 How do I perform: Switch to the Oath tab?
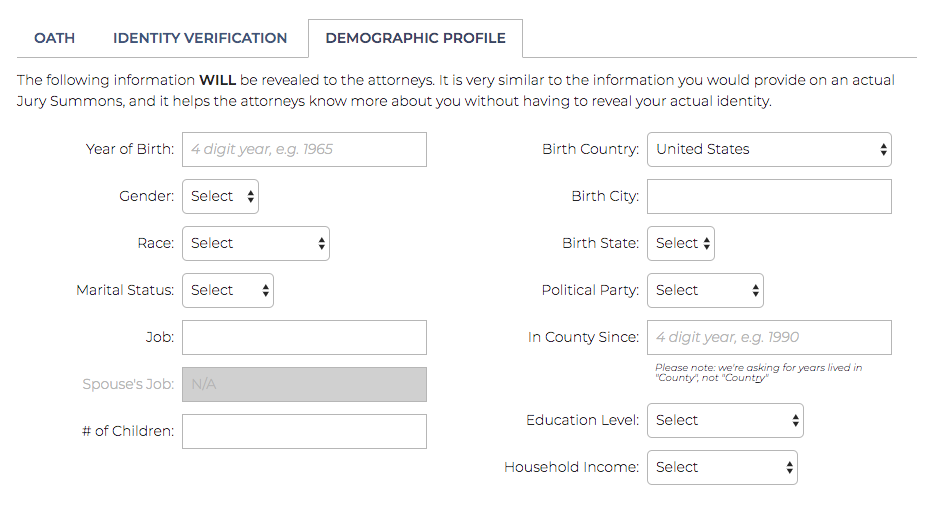[x=54, y=38]
